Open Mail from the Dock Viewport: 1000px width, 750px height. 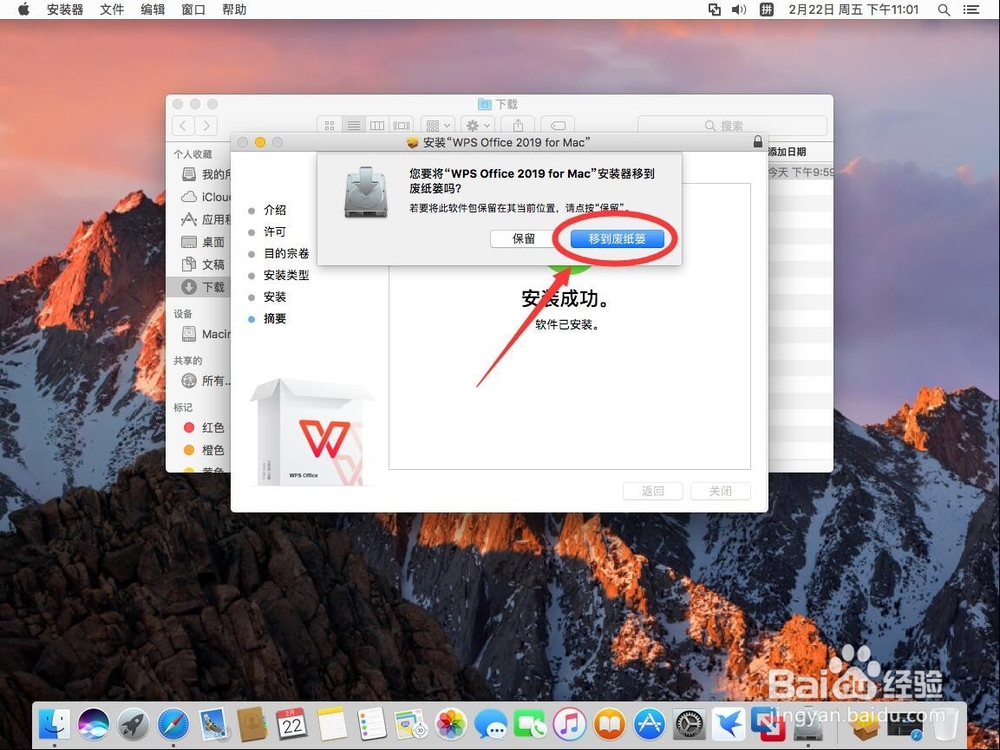(212, 724)
